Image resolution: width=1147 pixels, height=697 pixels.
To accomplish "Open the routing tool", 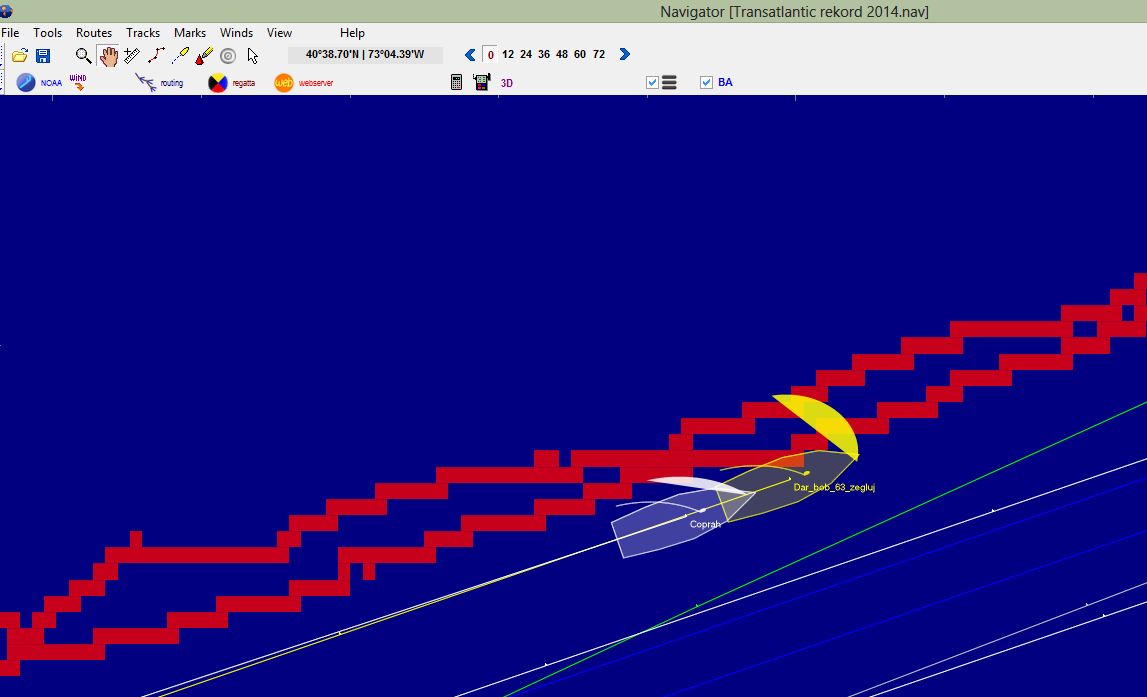I will click(x=159, y=83).
